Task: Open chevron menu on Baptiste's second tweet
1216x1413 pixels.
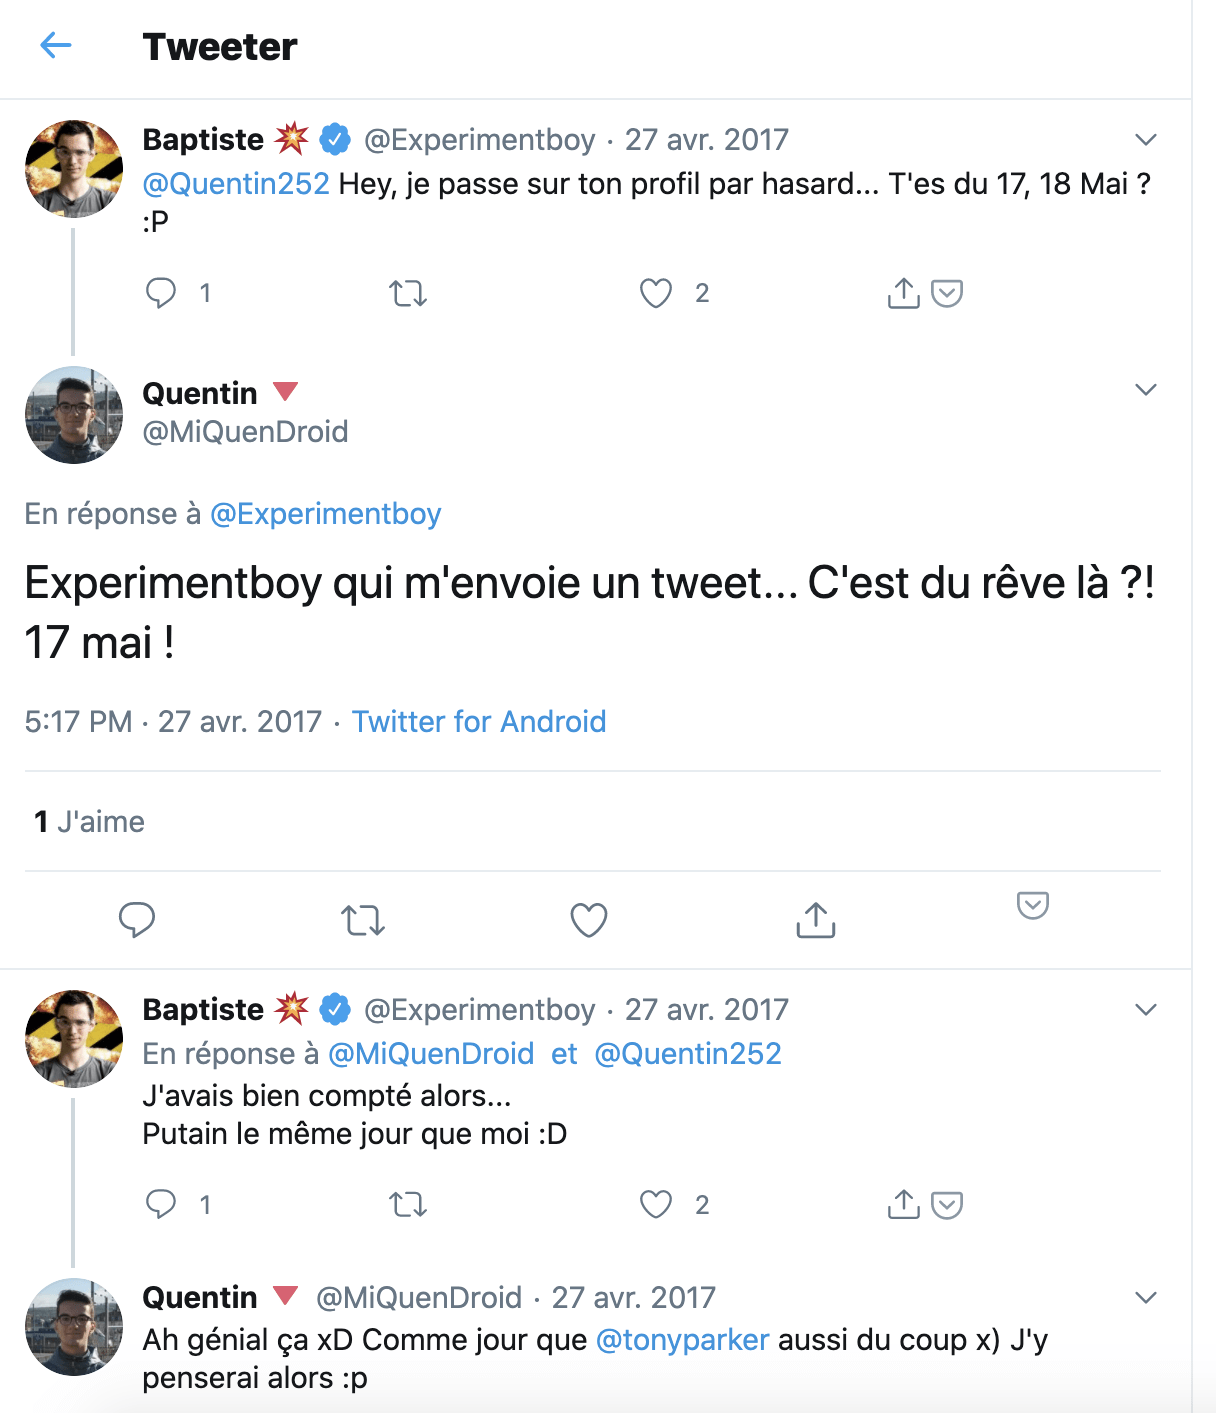Action: coord(1146,1009)
